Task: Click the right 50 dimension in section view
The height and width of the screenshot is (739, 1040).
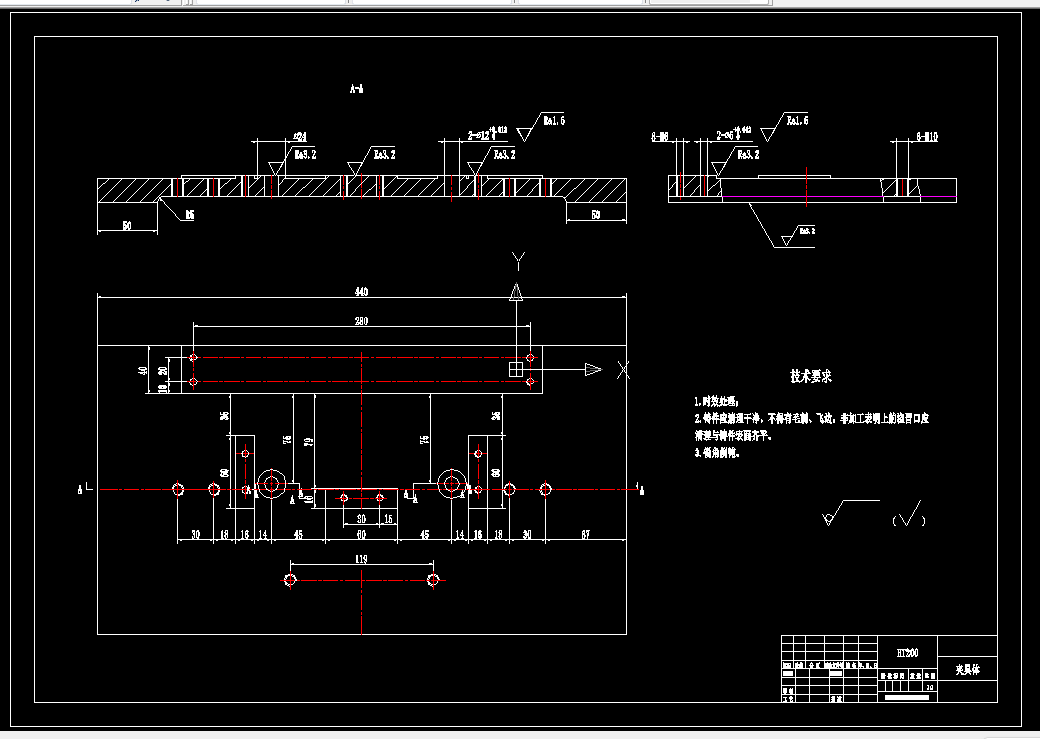Action: [x=596, y=215]
